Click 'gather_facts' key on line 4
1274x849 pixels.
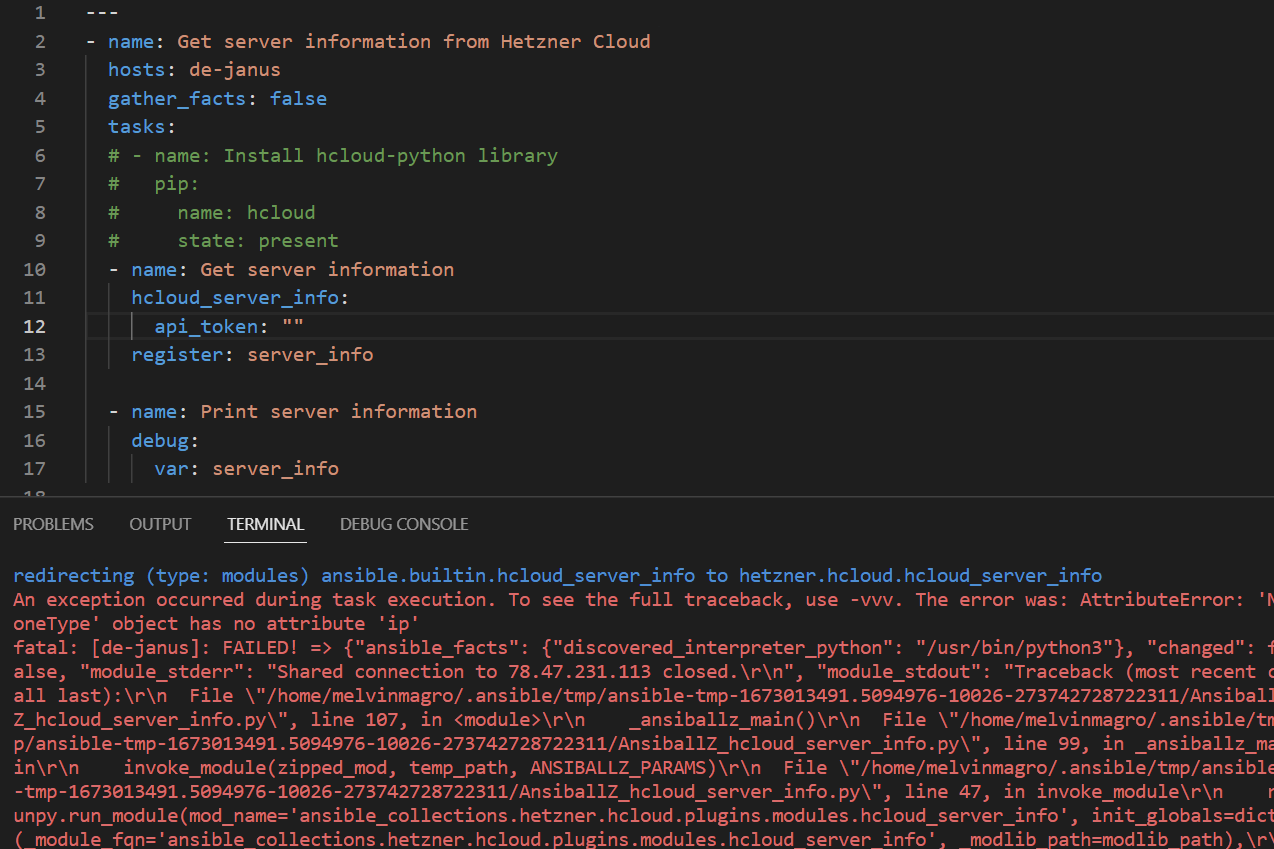click(x=177, y=99)
